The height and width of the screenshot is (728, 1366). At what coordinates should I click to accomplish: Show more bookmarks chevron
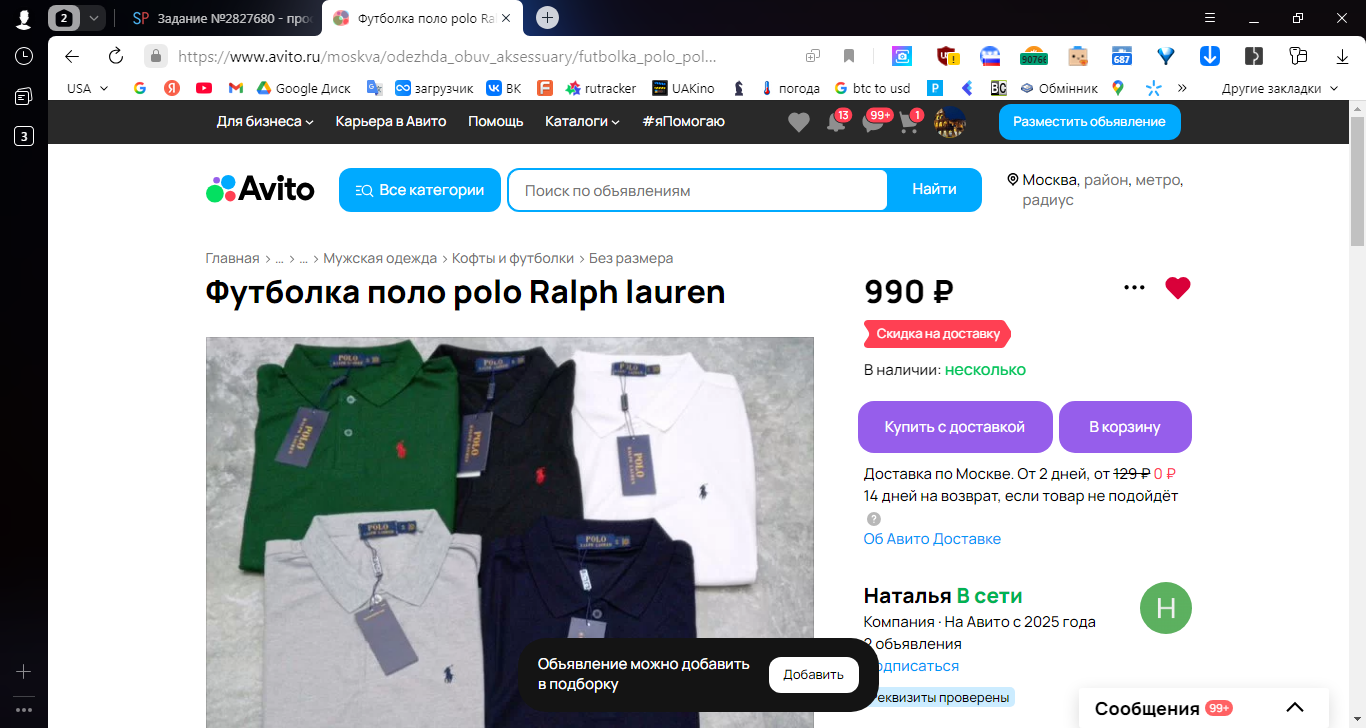[1182, 88]
